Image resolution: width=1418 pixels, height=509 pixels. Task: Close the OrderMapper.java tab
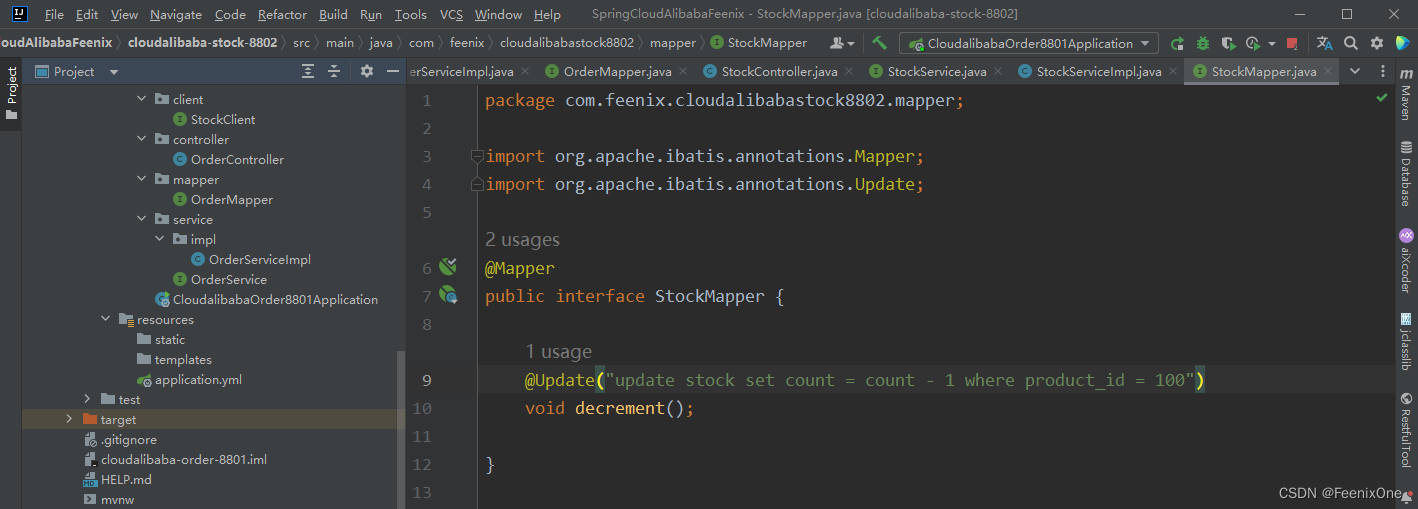tap(683, 71)
